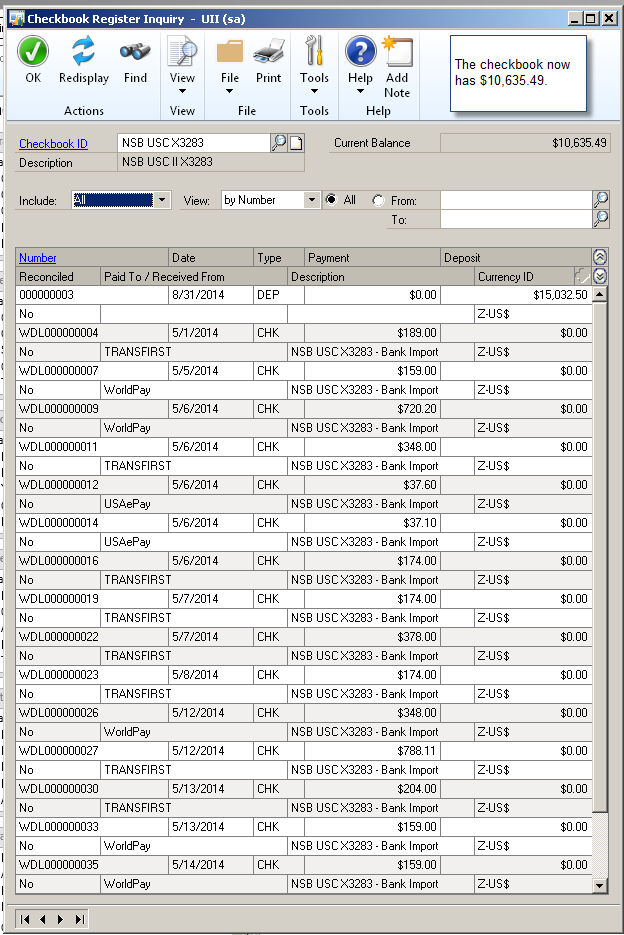Image resolution: width=624 pixels, height=935 pixels.
Task: Click the Date column header
Action: (x=211, y=258)
